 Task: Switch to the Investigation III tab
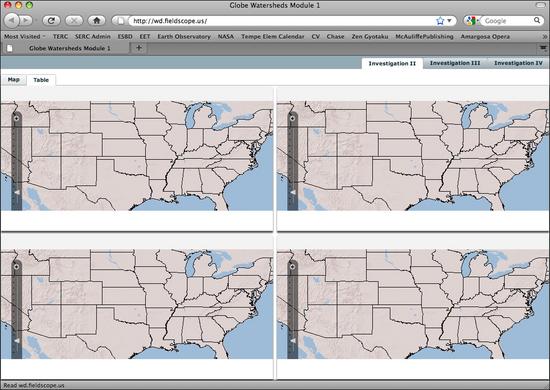pyautogui.click(x=455, y=63)
